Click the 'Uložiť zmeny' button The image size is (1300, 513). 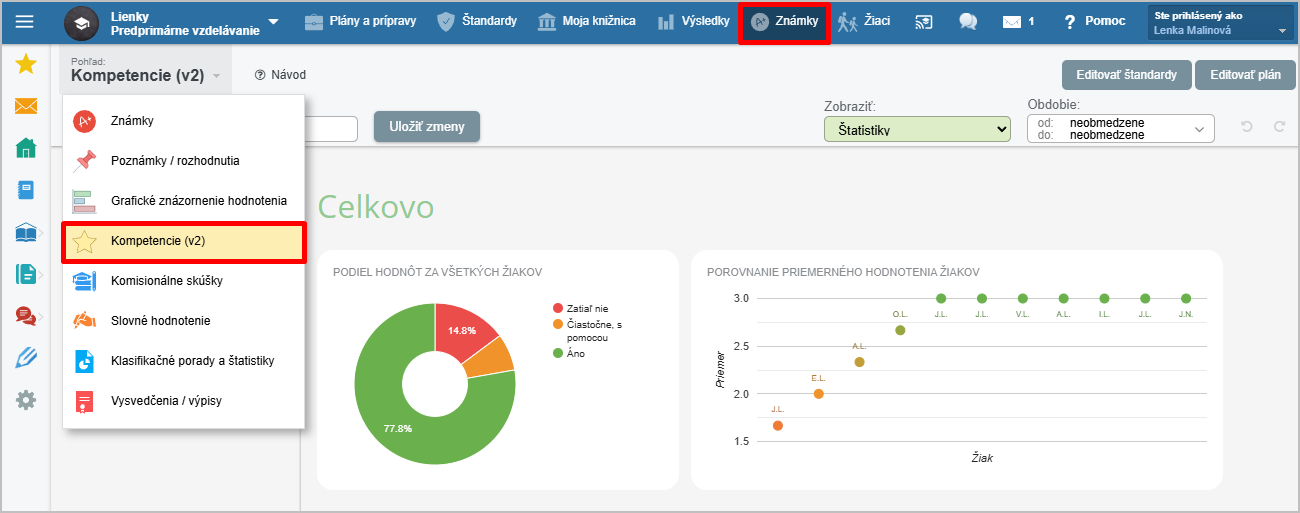click(x=427, y=126)
